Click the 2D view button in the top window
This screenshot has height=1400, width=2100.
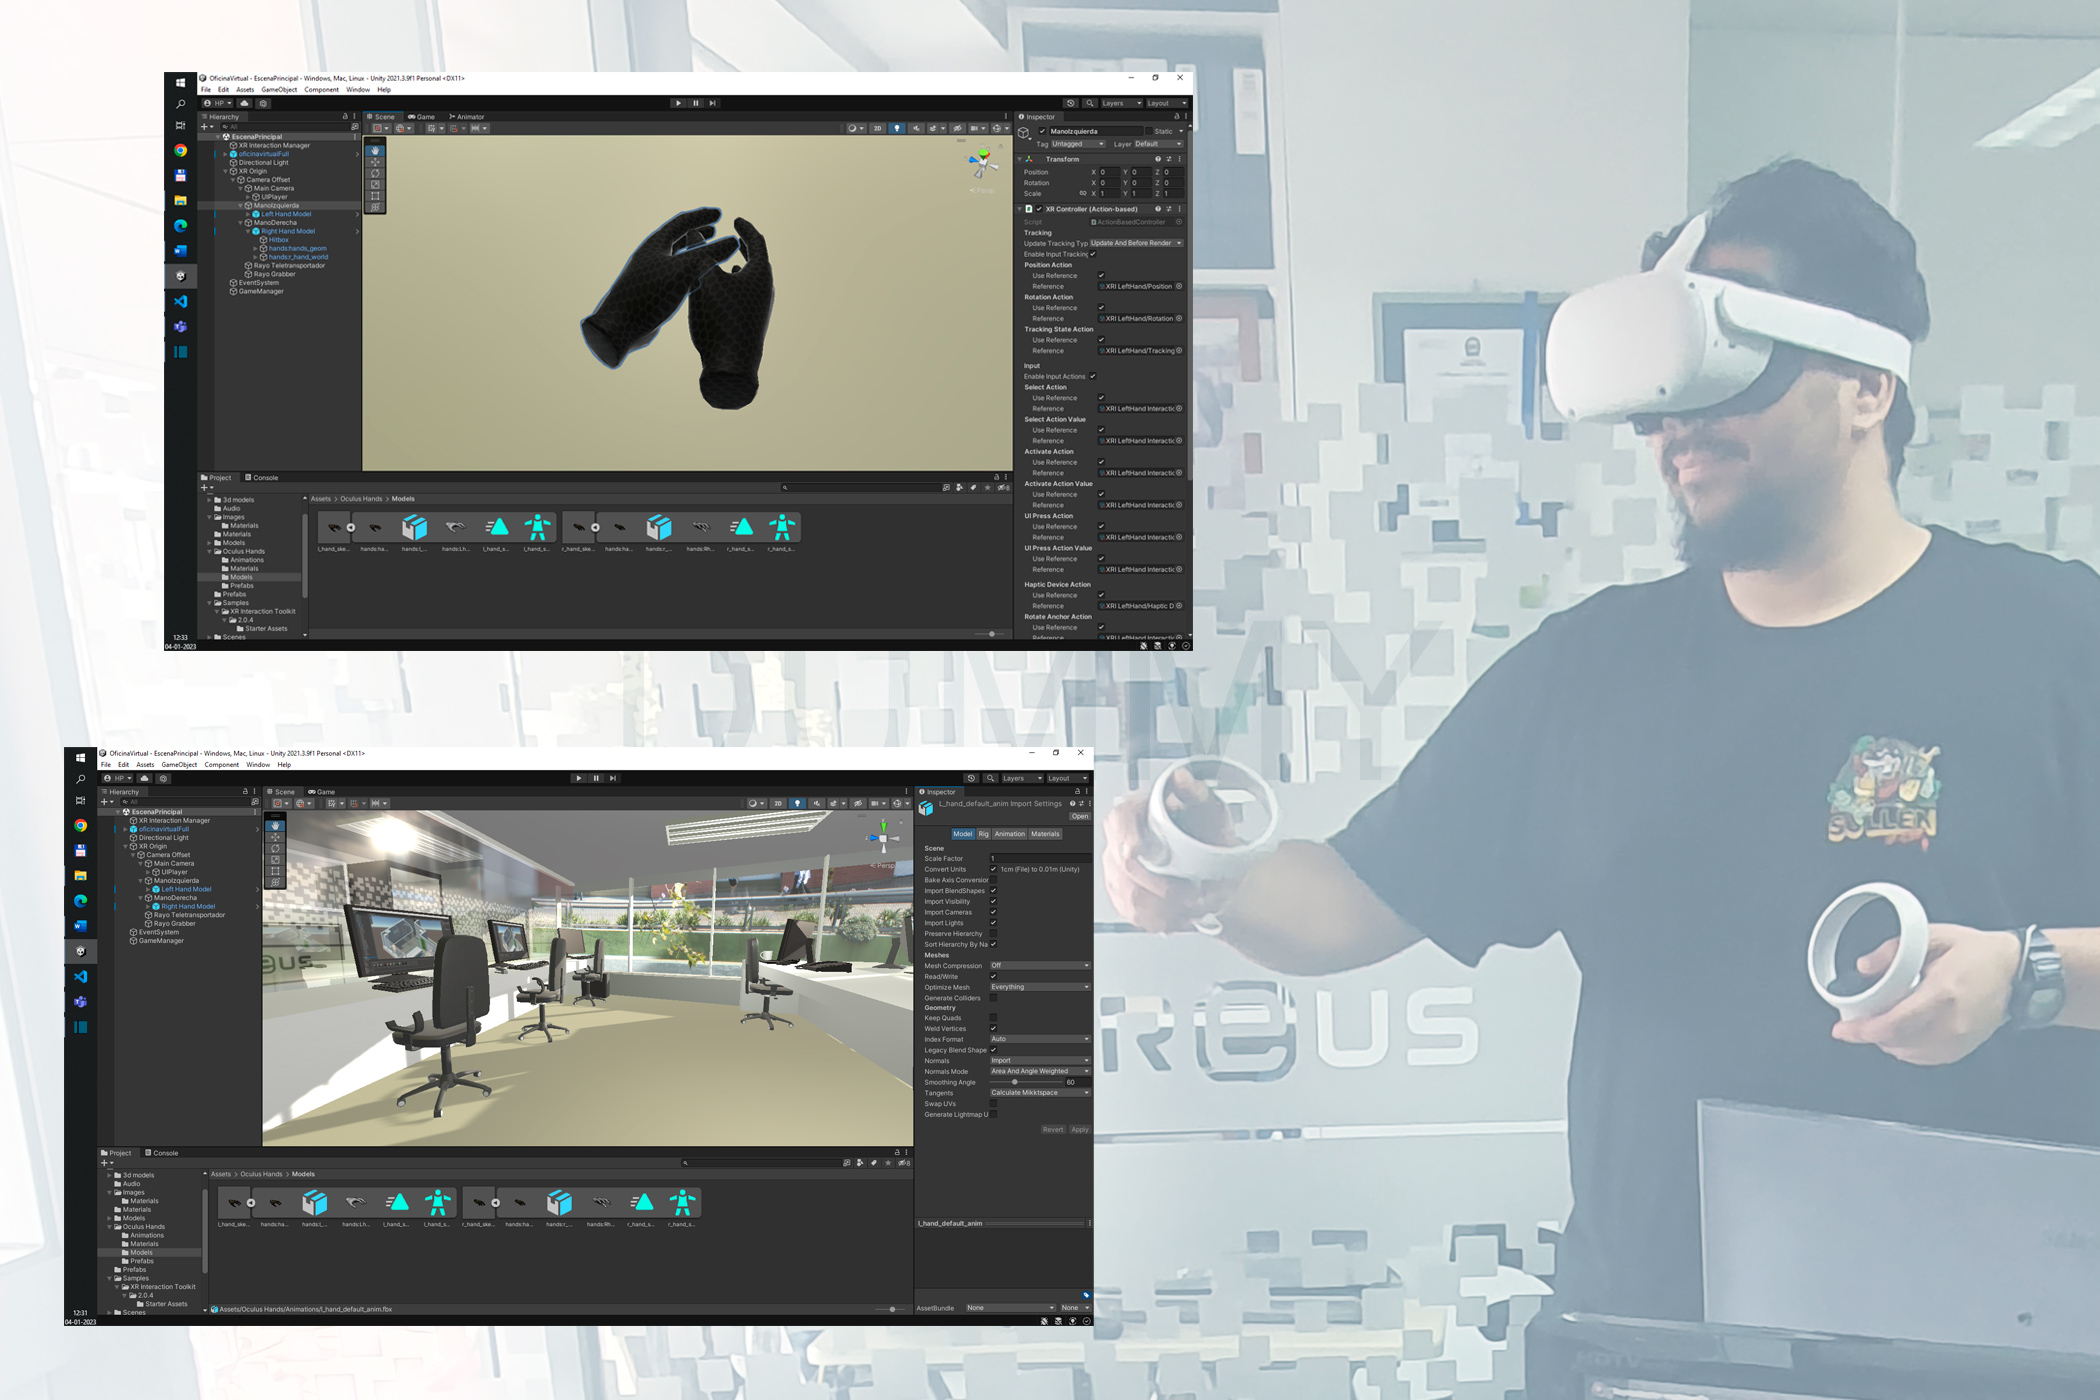877,128
